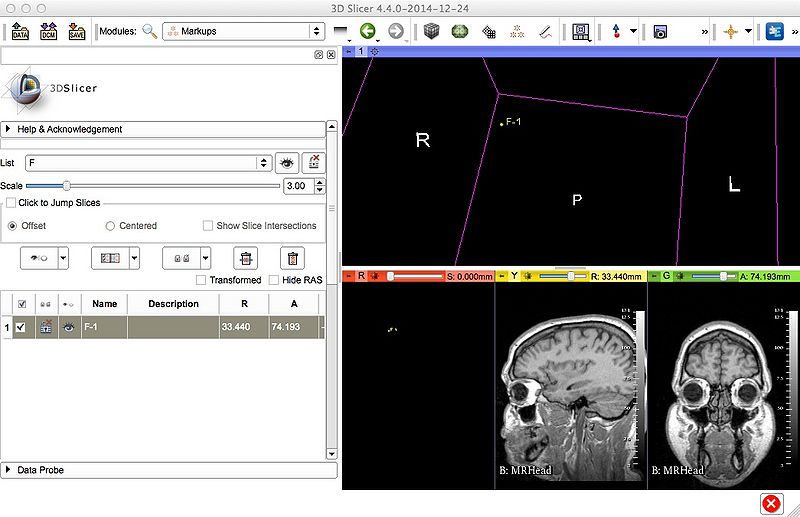This screenshot has height=517, width=800.
Task: Open lock options dropdown arrow
Action: [x=206, y=258]
